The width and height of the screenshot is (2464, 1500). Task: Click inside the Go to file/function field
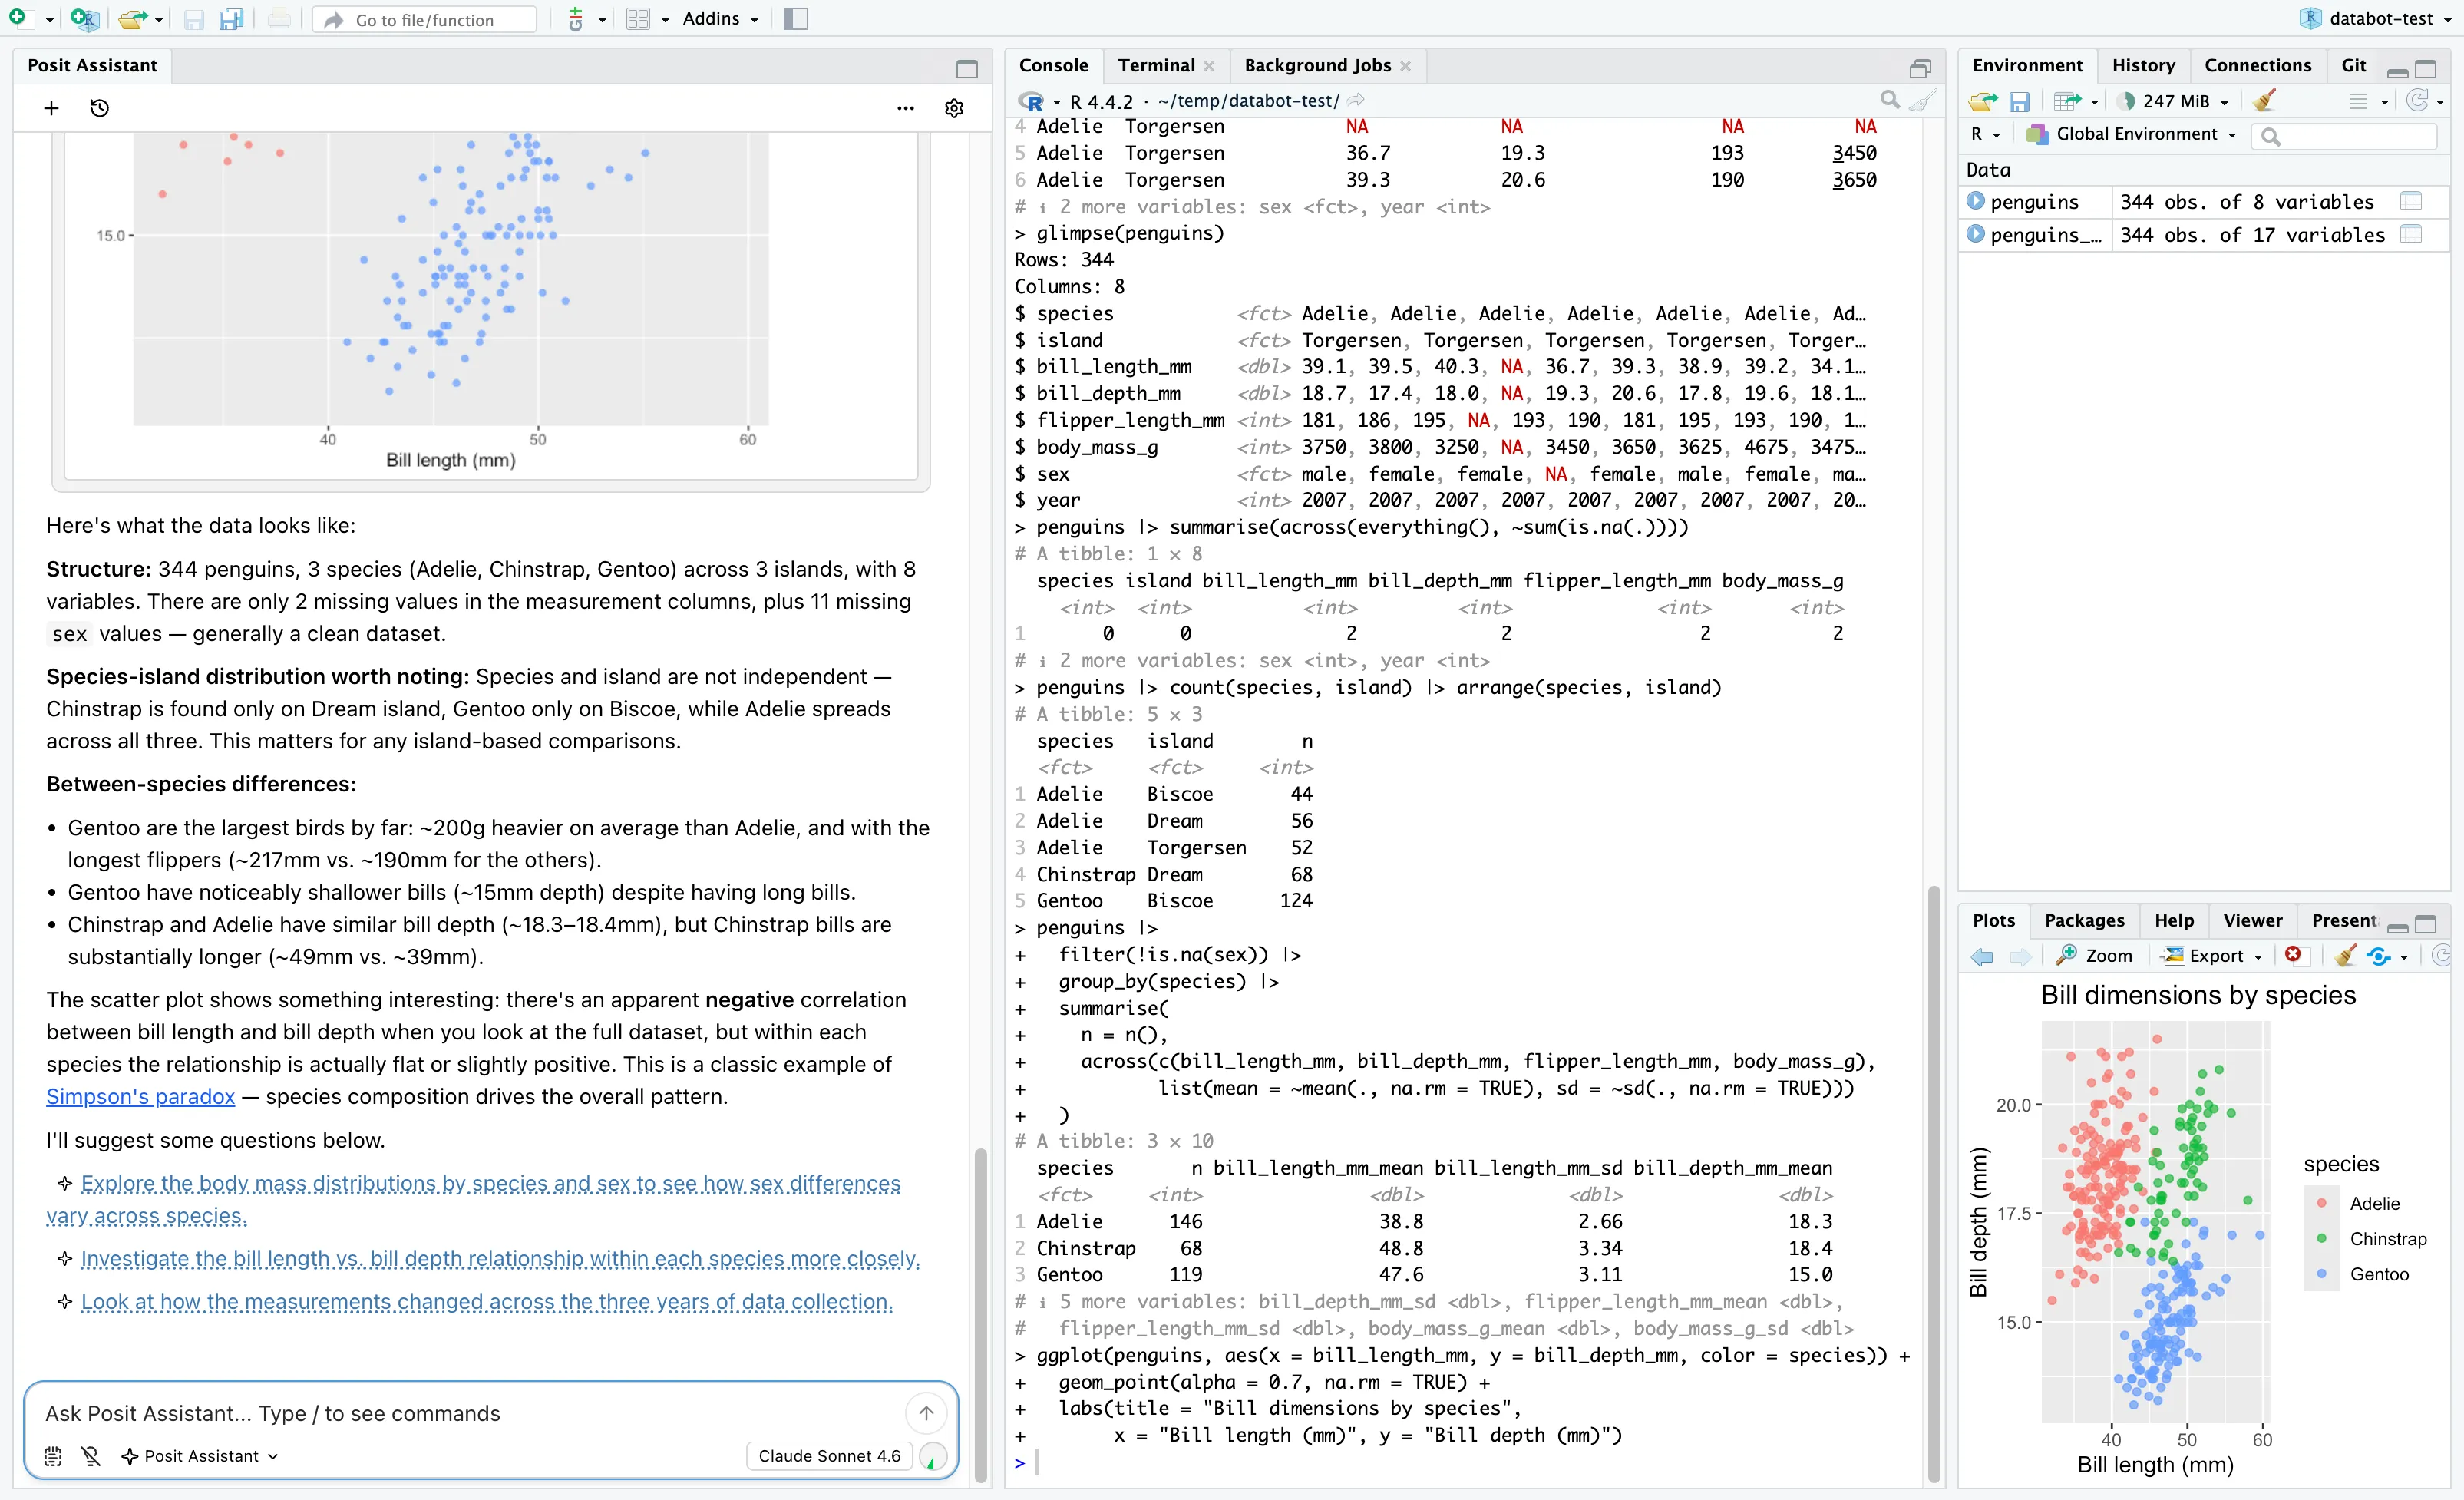coord(424,19)
